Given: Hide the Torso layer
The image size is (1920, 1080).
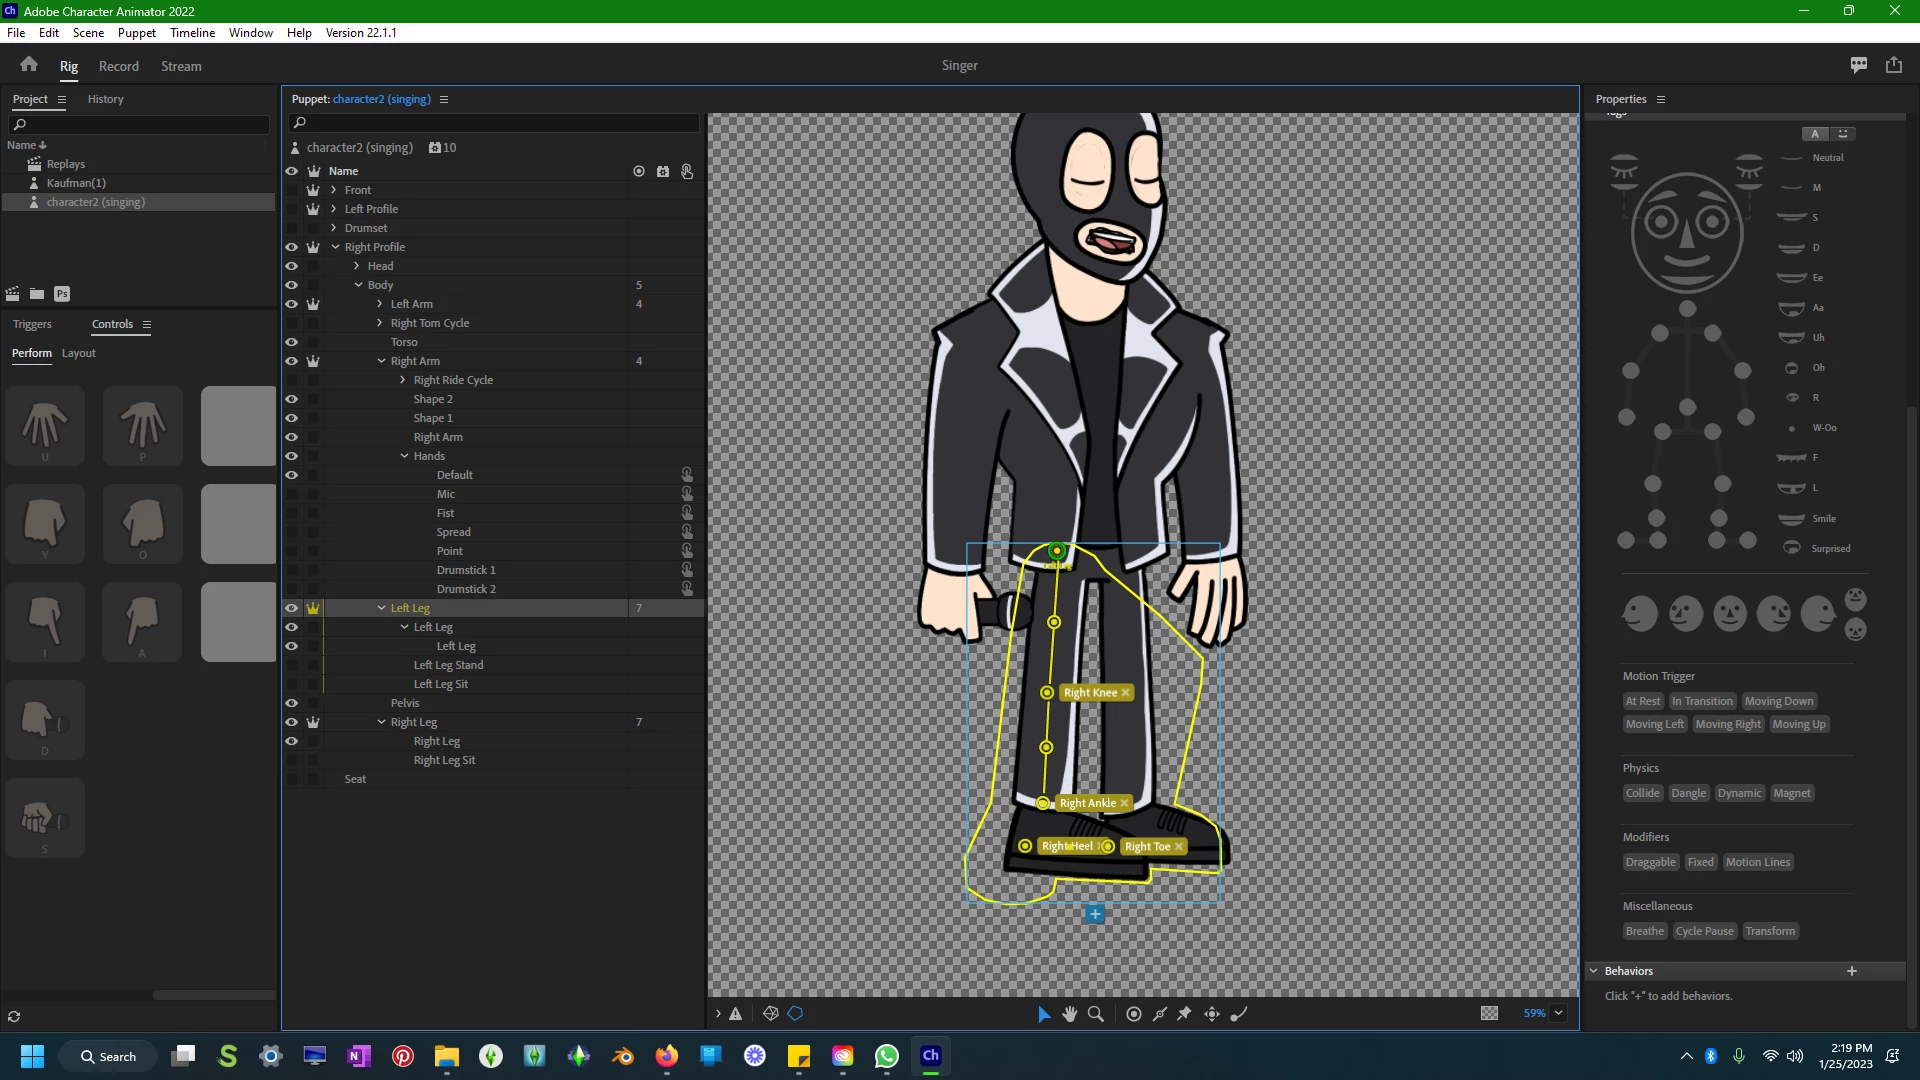Looking at the screenshot, I should (292, 342).
